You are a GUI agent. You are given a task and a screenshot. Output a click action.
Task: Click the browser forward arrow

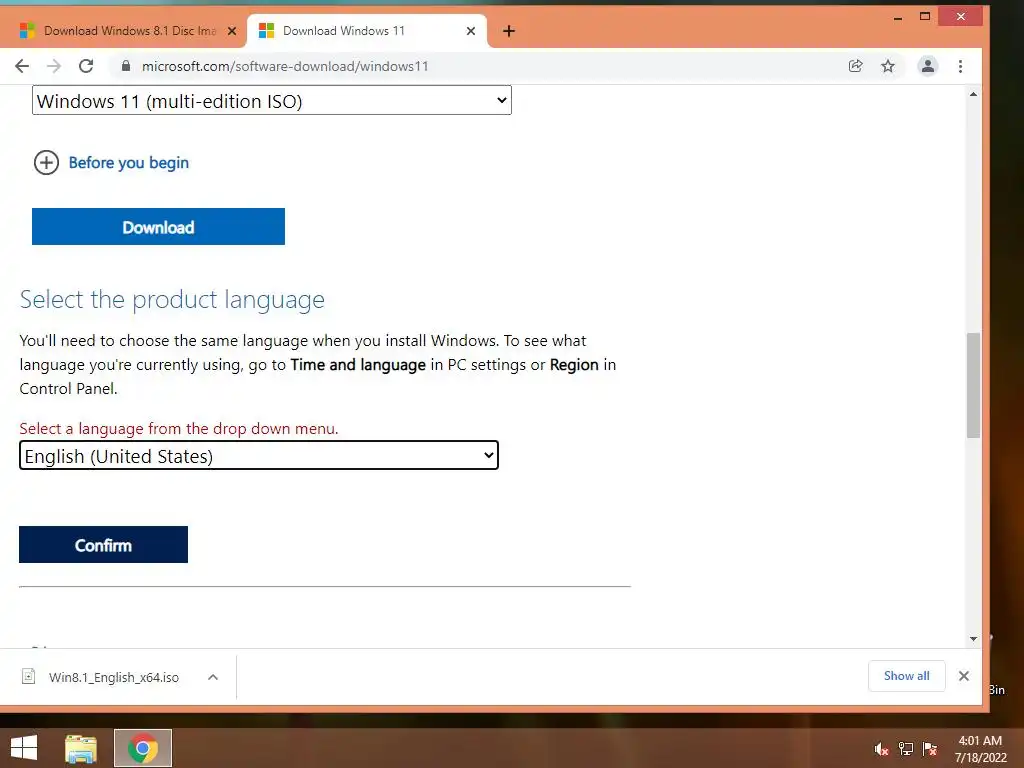(54, 66)
